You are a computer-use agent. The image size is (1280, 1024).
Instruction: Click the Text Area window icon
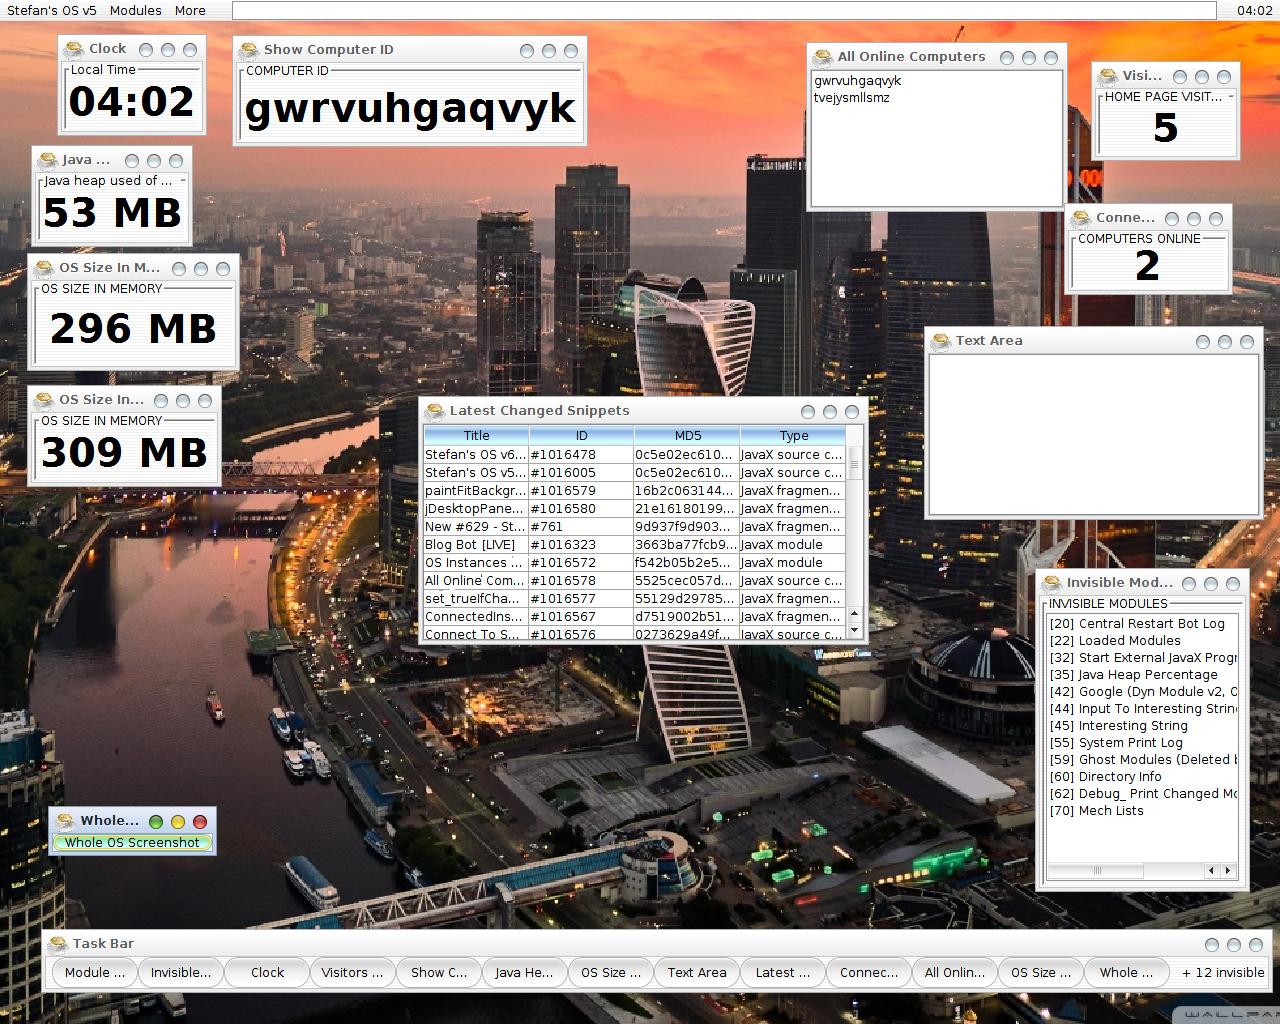[x=940, y=342]
